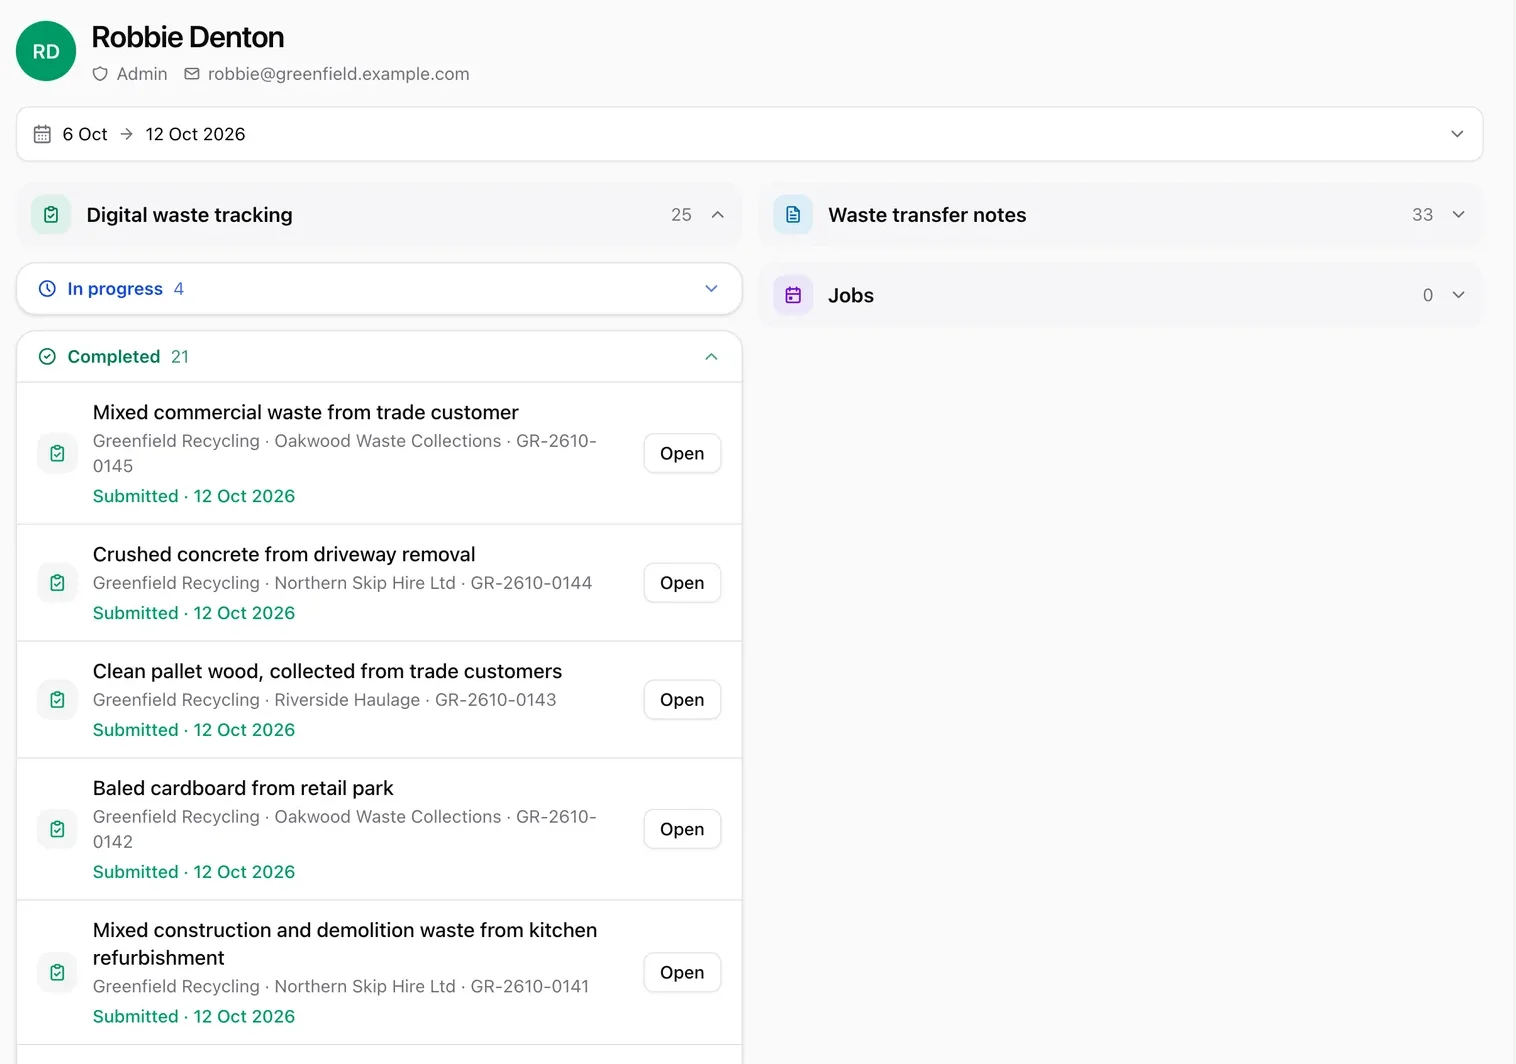
Task: Collapse the Digital waste tracking section
Action: tap(717, 215)
